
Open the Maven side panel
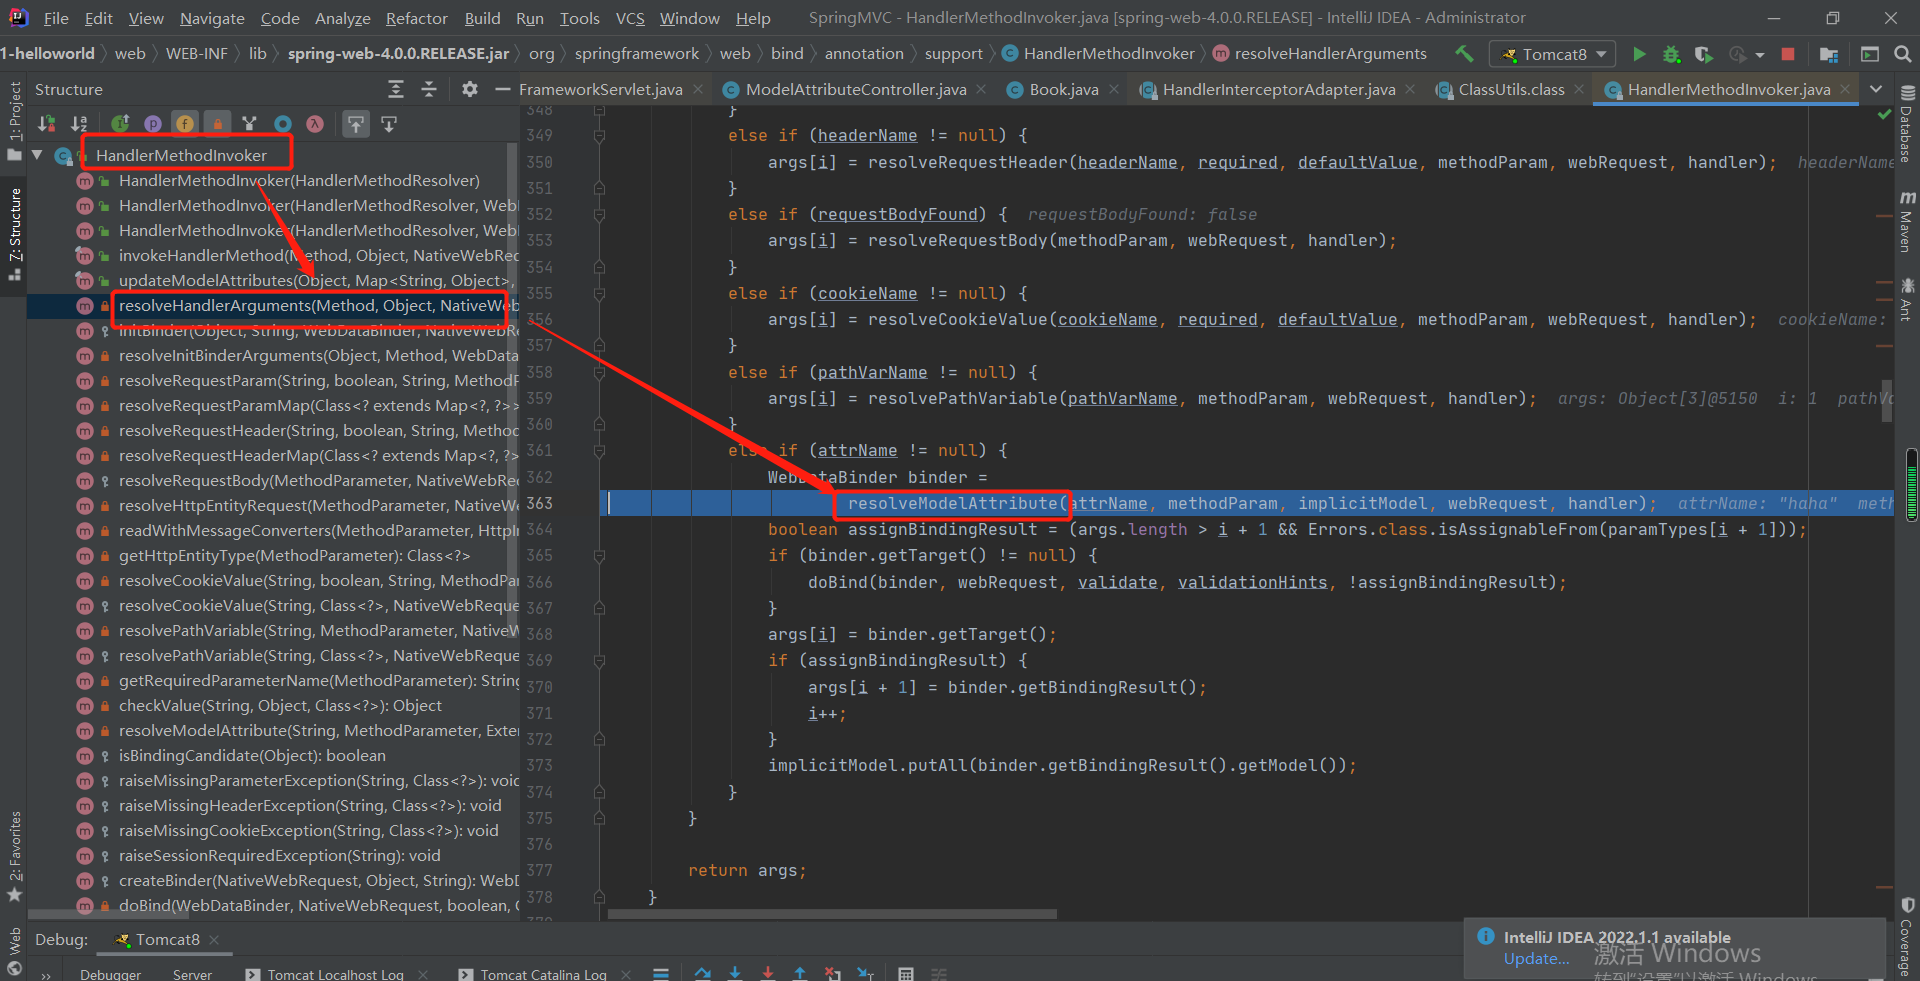click(1907, 221)
